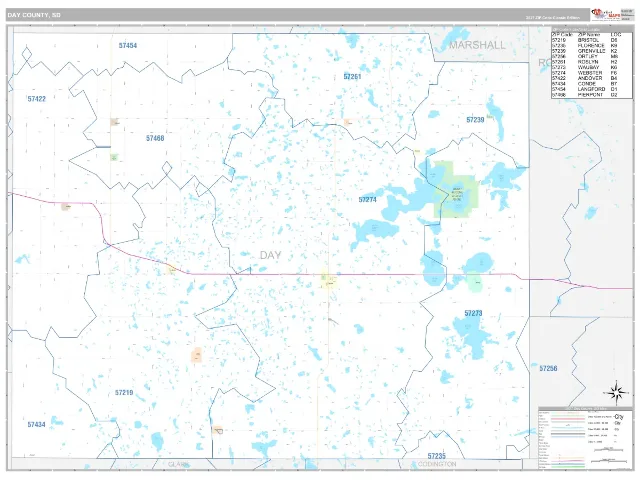Image resolution: width=640 pixels, height=480 pixels.
Task: Click the "DAY COUNTY, SD" map title
Action: pos(34,15)
